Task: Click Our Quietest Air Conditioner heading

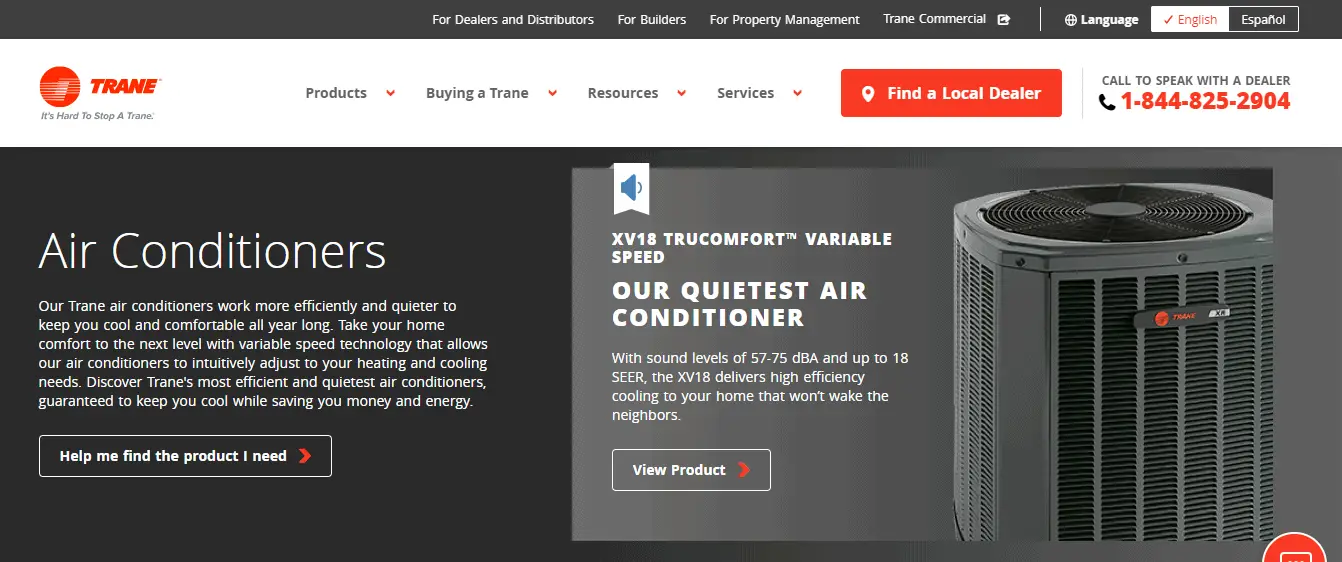Action: tap(740, 304)
